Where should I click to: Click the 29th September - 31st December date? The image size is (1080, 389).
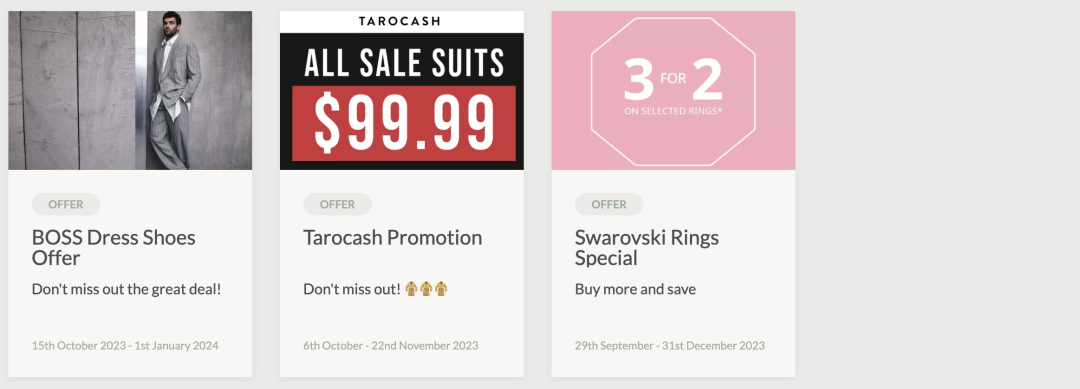pos(669,346)
